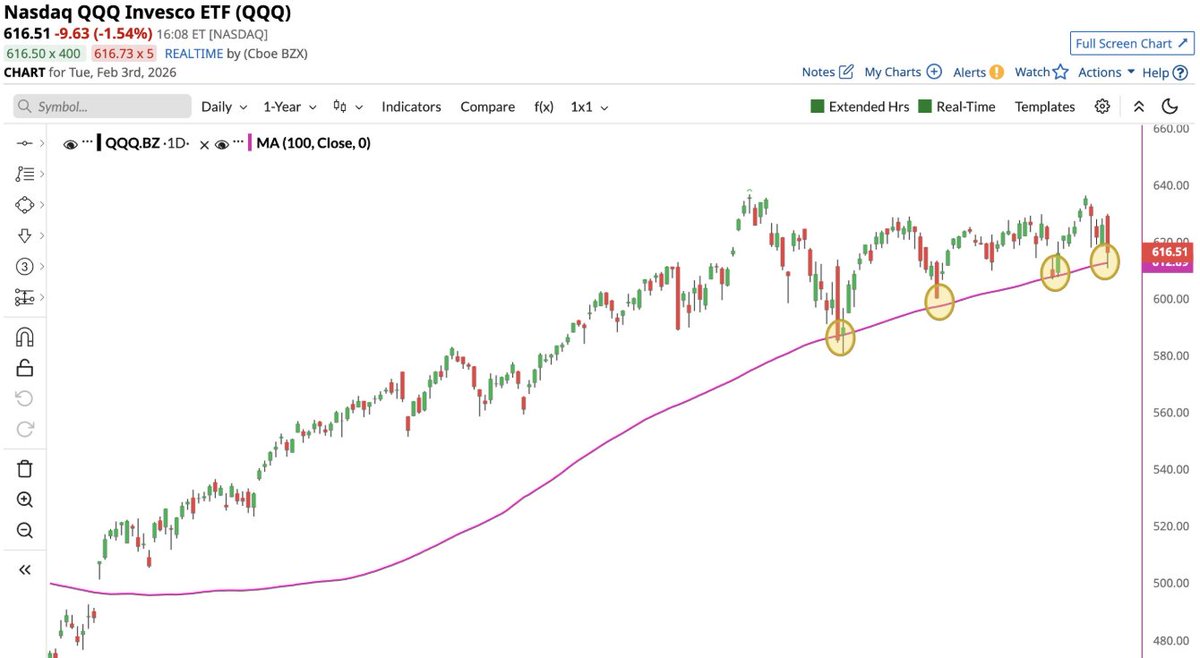Zoom out with the minus magnifier
Screen dimensions: 1200x658
tap(25, 531)
